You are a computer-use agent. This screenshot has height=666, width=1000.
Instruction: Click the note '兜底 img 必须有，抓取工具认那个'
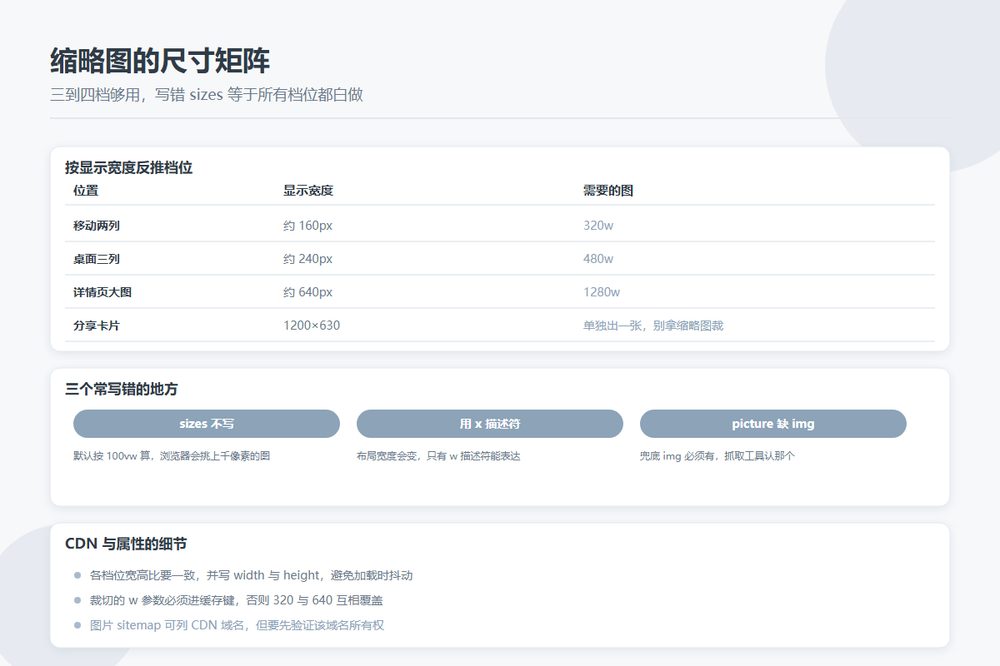717,455
